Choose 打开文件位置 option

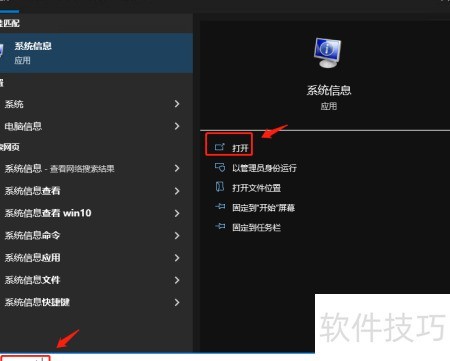256,188
